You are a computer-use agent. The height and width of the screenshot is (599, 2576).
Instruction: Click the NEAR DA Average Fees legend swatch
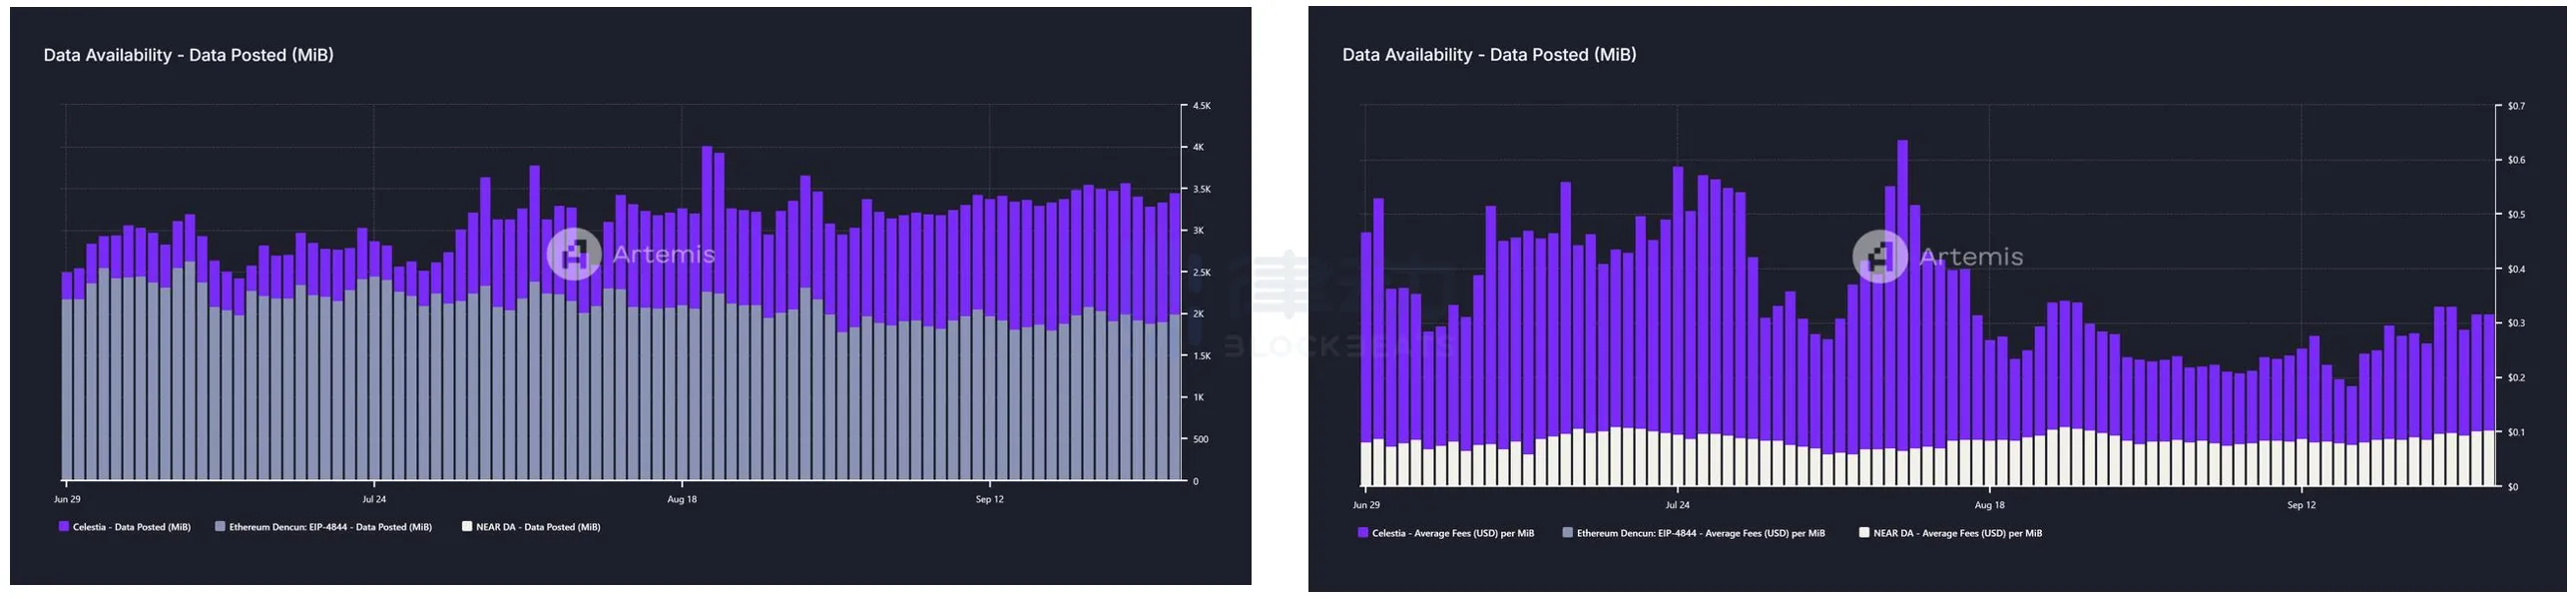click(1864, 533)
